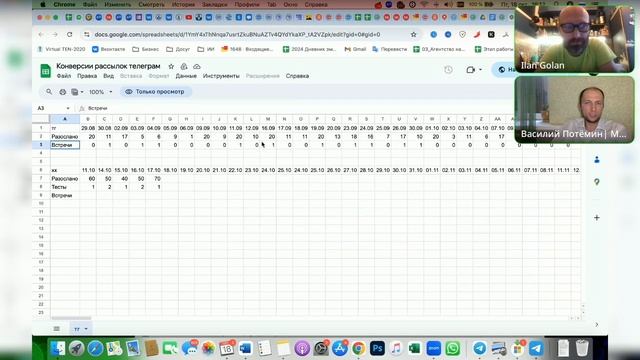Select column A header
Screen dimensions: 640x360
coord(65,119)
